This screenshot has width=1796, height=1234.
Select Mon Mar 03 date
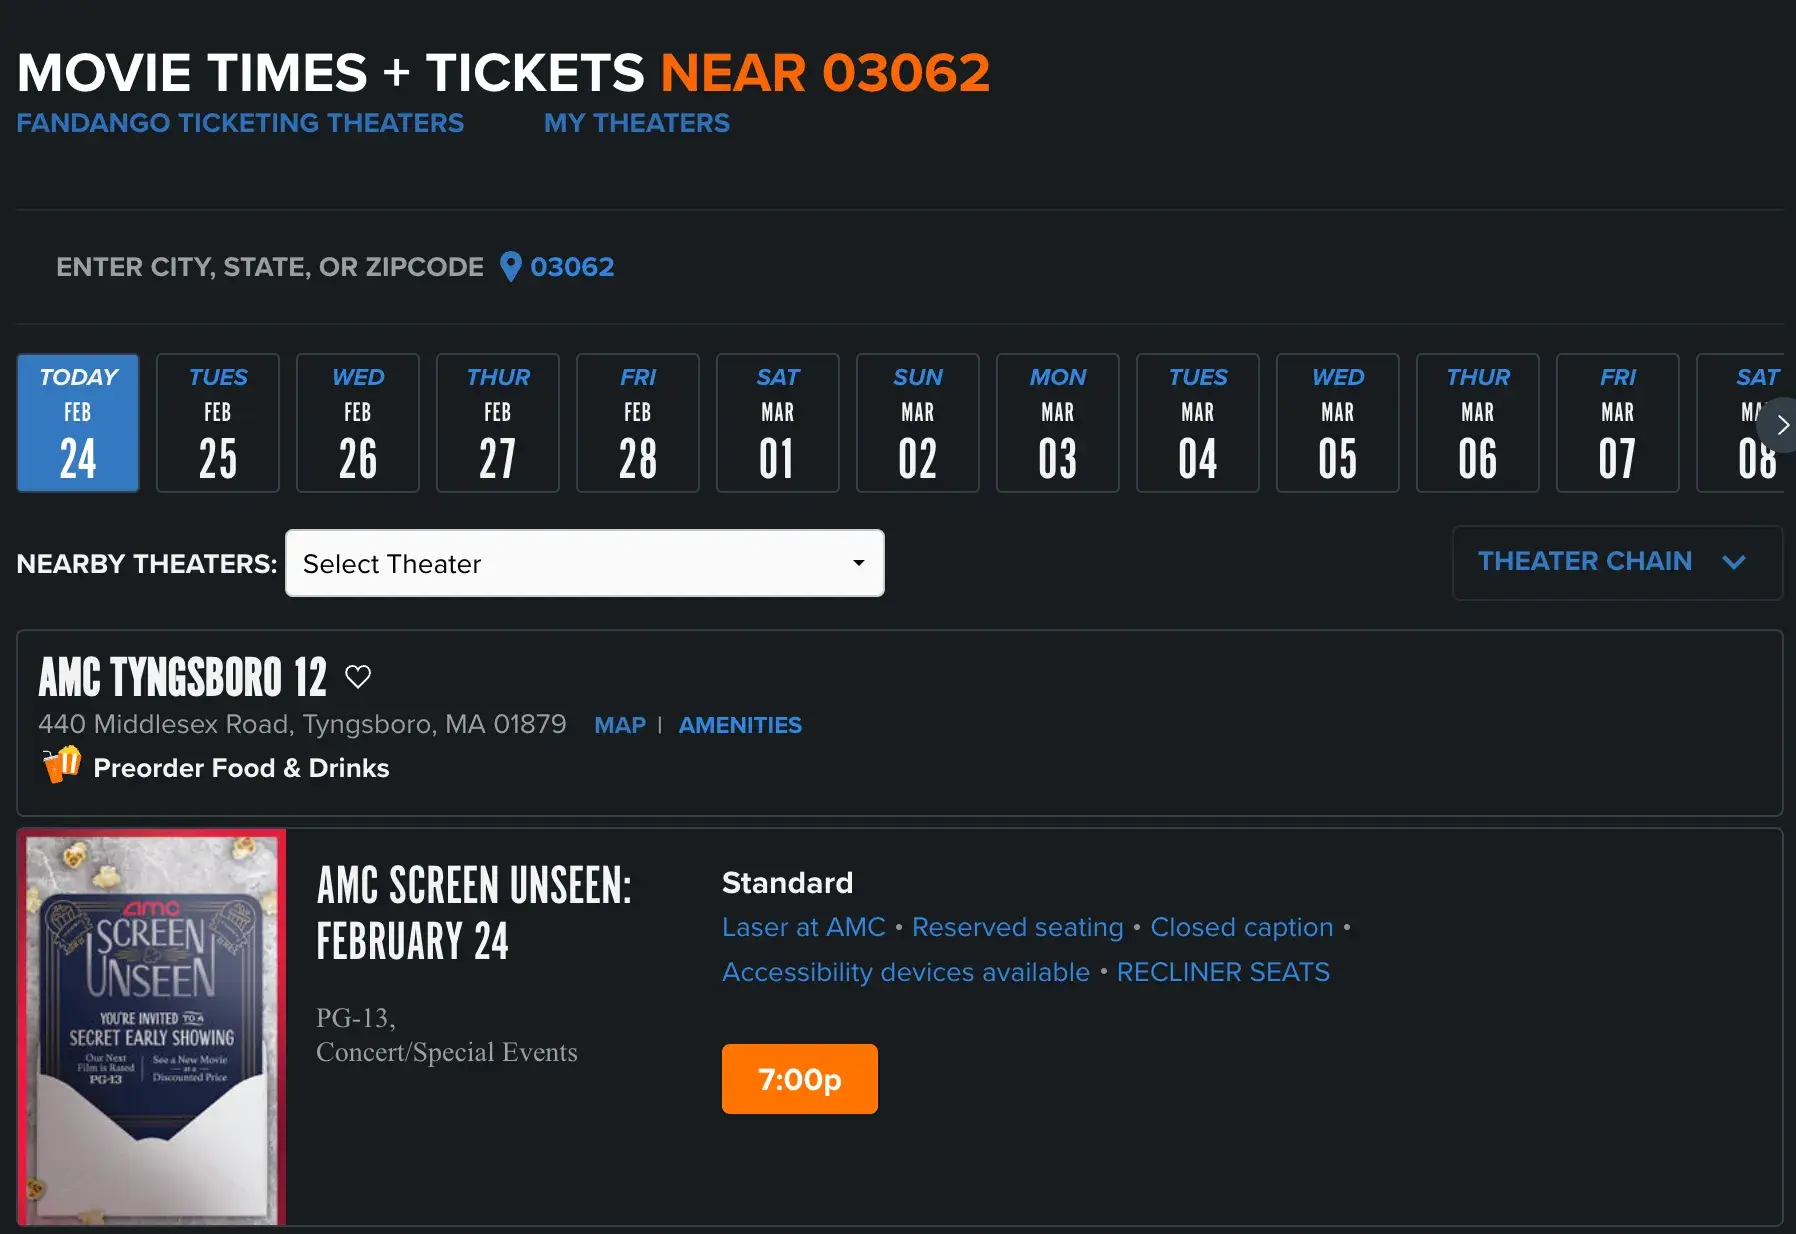[1058, 423]
